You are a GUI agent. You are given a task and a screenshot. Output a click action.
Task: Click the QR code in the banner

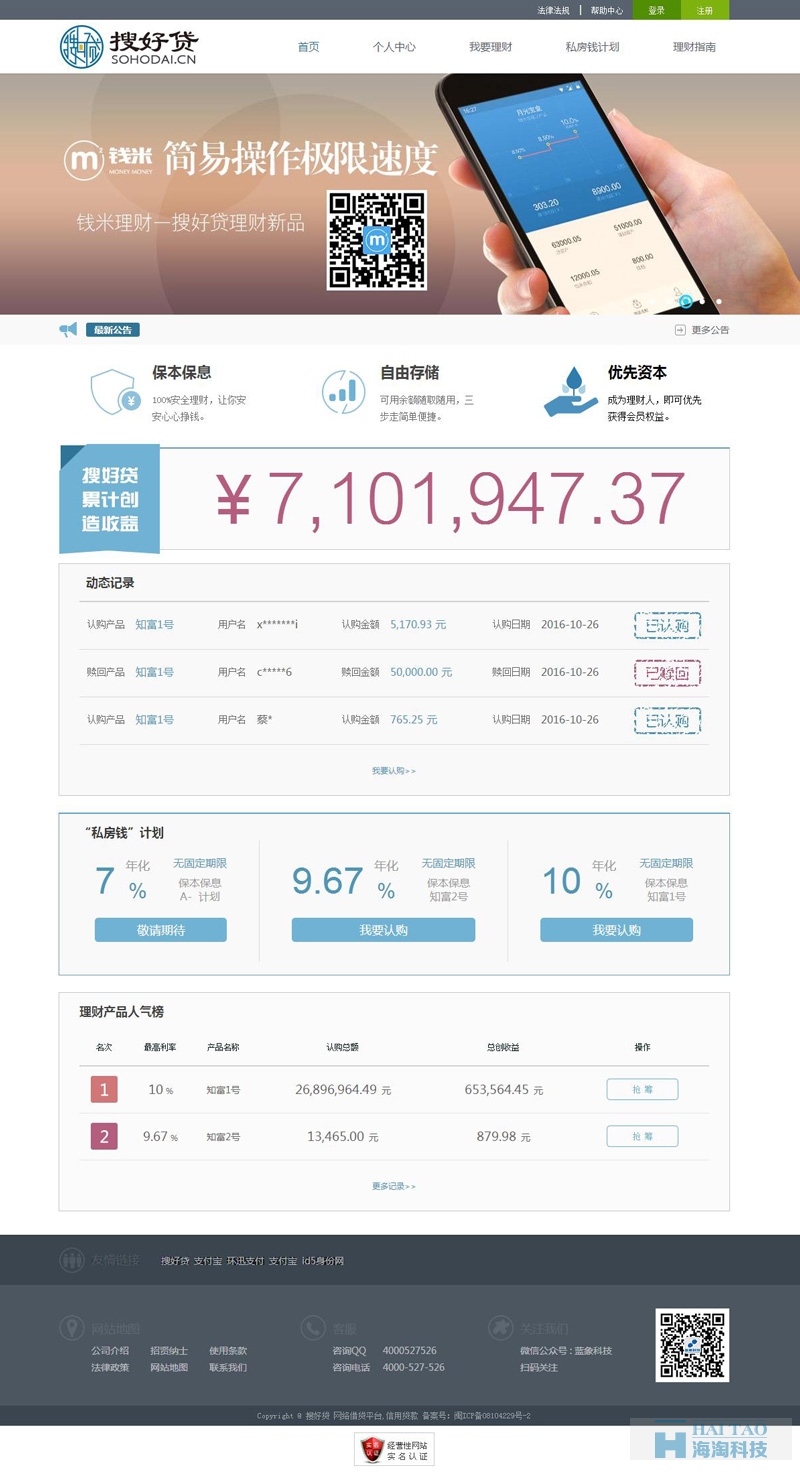377,240
